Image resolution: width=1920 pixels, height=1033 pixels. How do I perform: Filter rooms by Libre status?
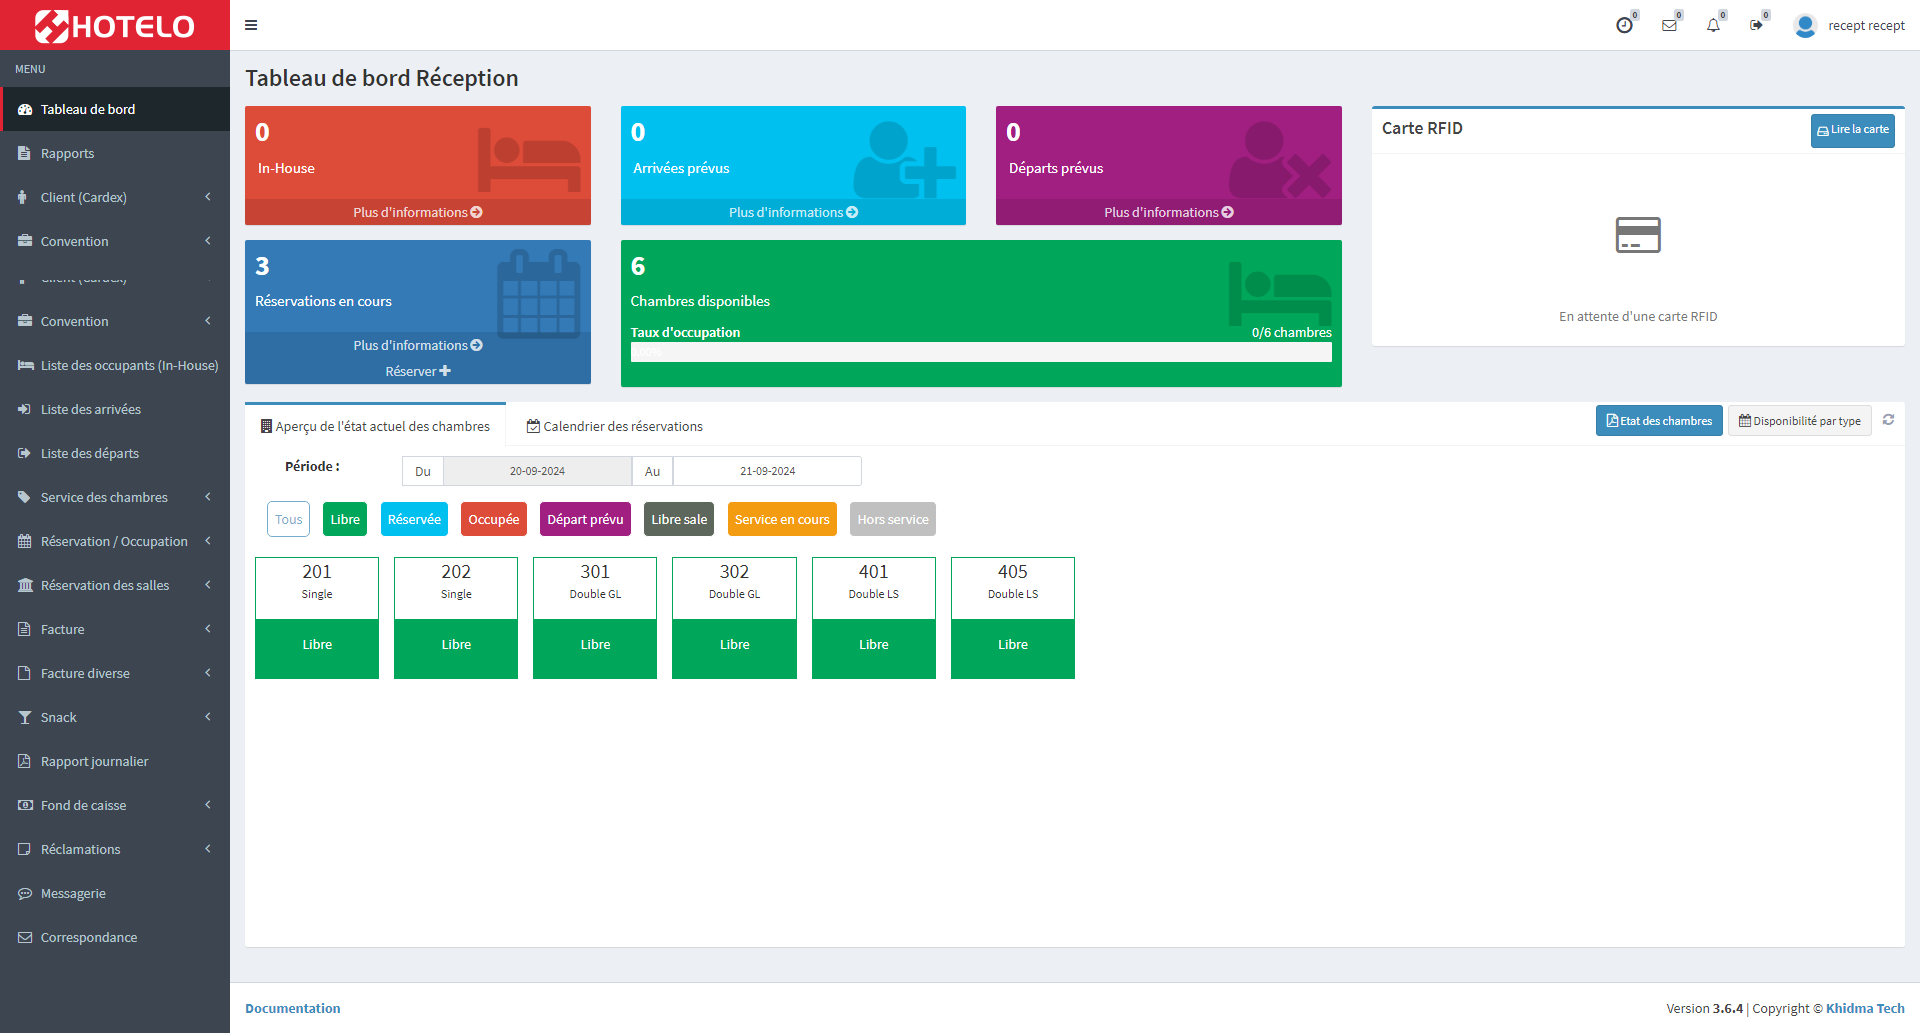(x=345, y=519)
